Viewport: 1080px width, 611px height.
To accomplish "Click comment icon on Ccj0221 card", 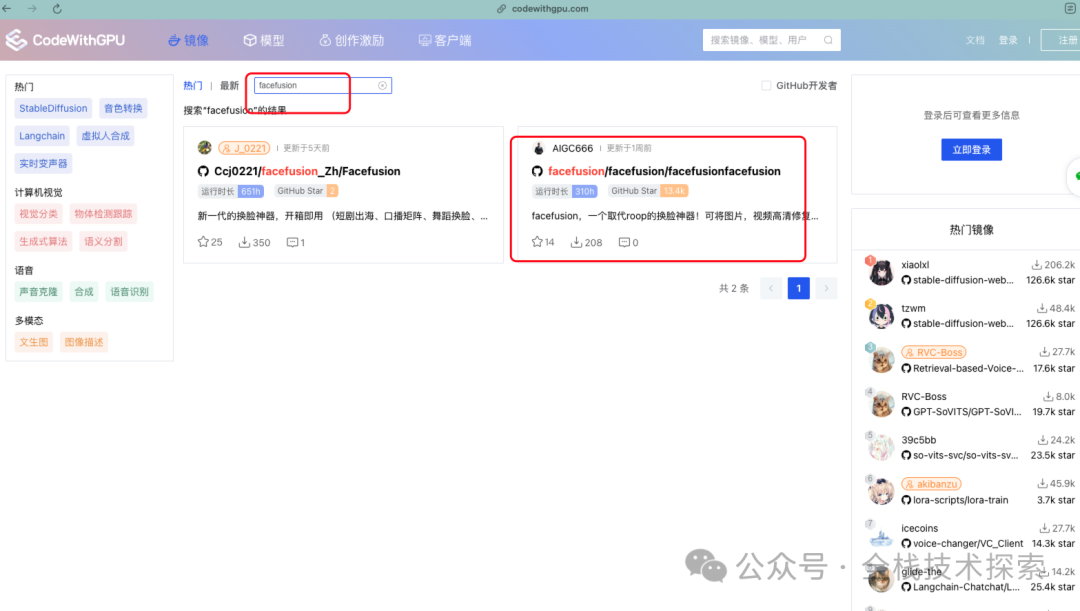I will (292, 242).
